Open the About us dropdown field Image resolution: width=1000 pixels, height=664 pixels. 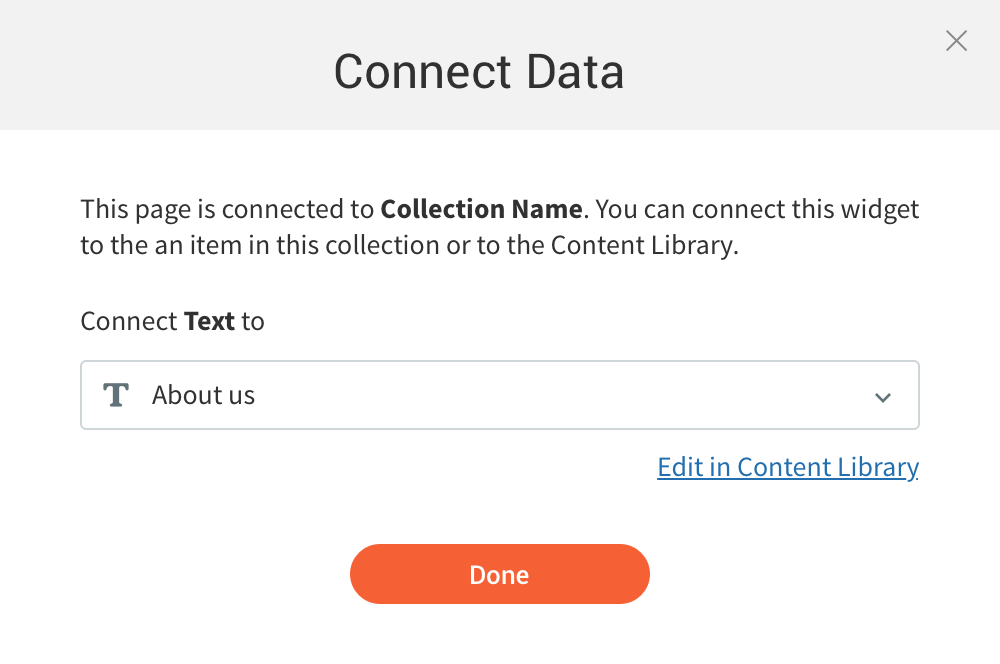(x=499, y=395)
